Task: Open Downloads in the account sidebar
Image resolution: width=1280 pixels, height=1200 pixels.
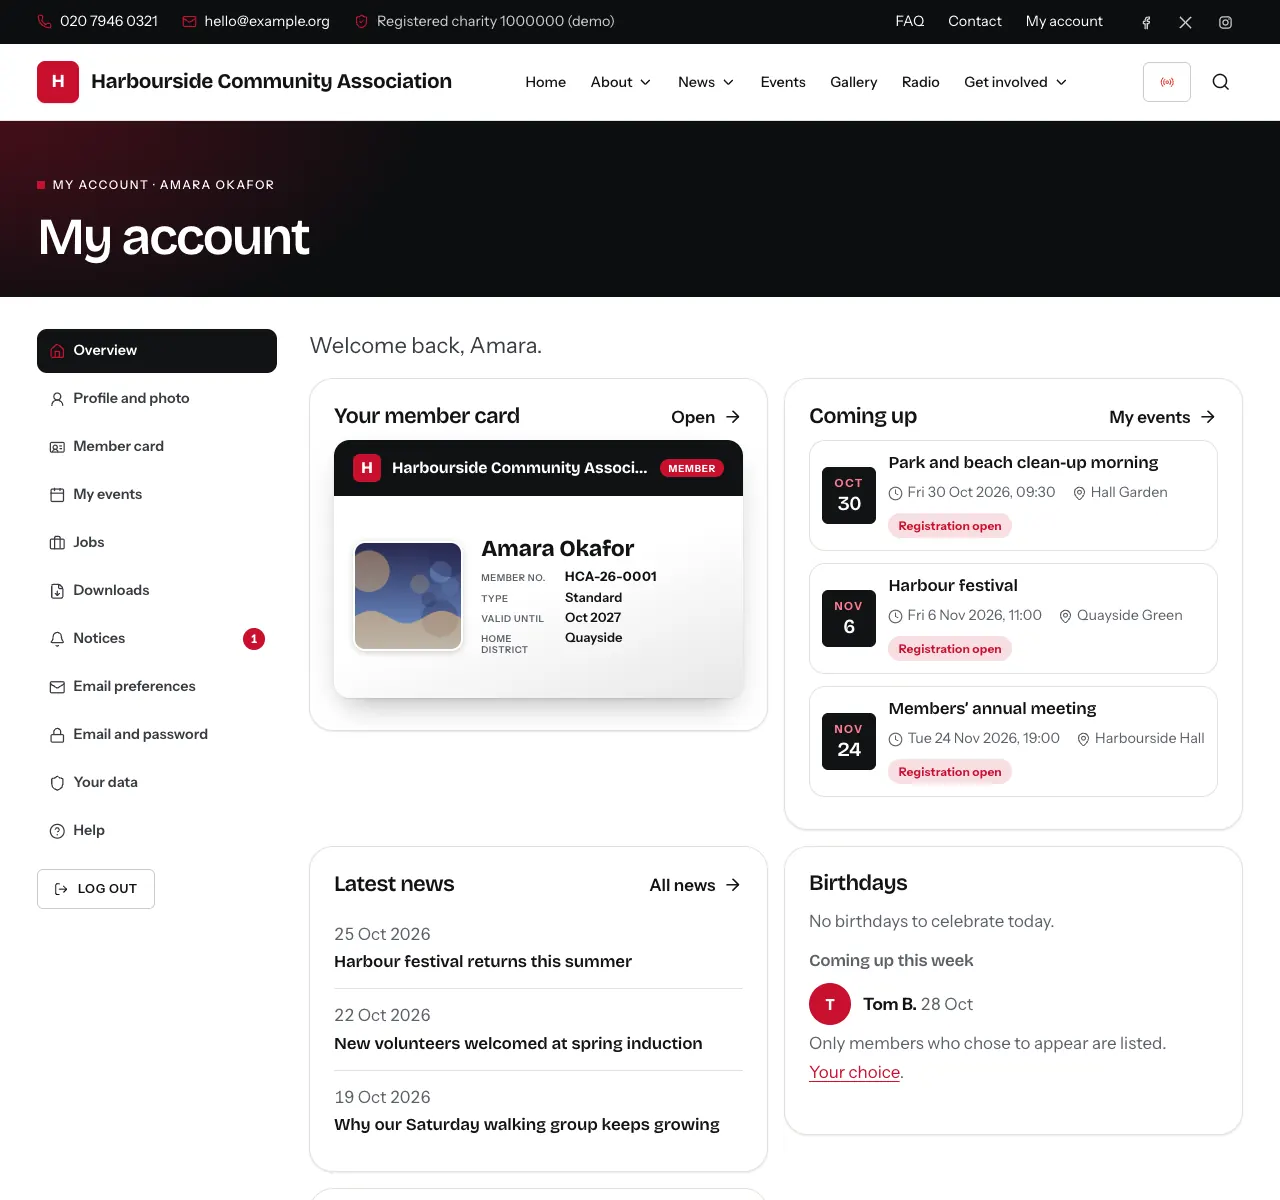Action: click(x=157, y=591)
